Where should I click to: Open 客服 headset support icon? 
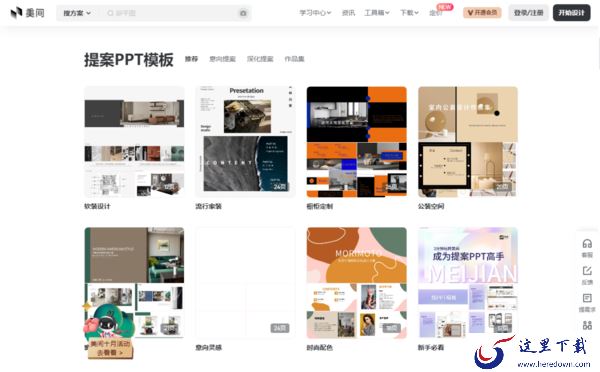[x=587, y=244]
